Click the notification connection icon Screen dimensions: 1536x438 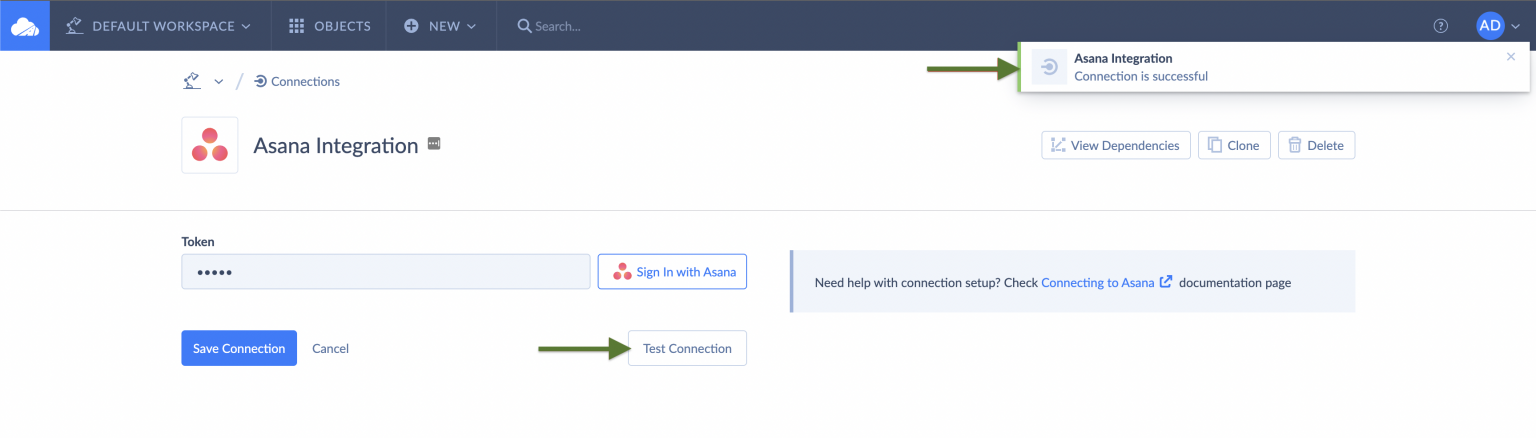click(x=1049, y=67)
